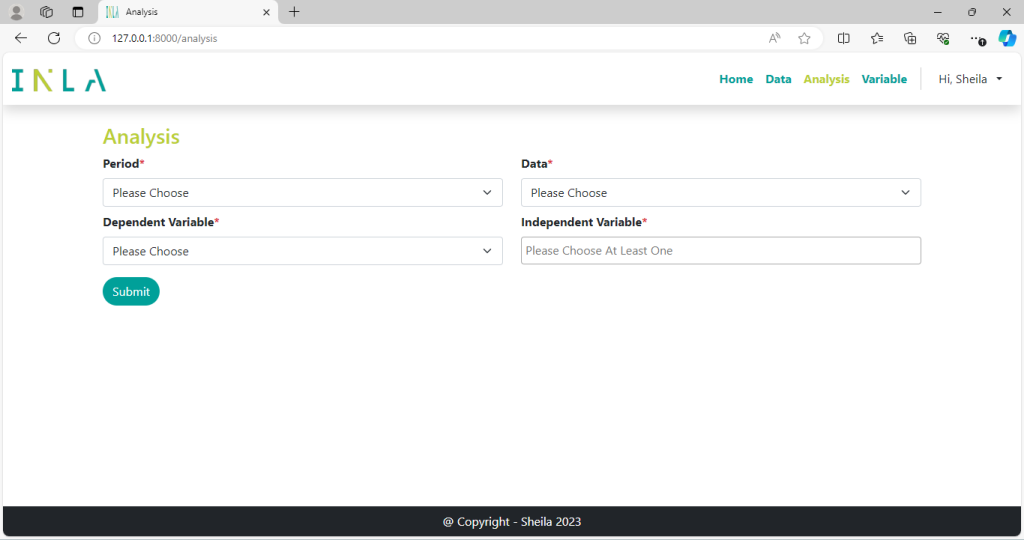This screenshot has width=1024, height=540.
Task: Click the Copyright - Sheila 2023 footer text
Action: pos(512,522)
